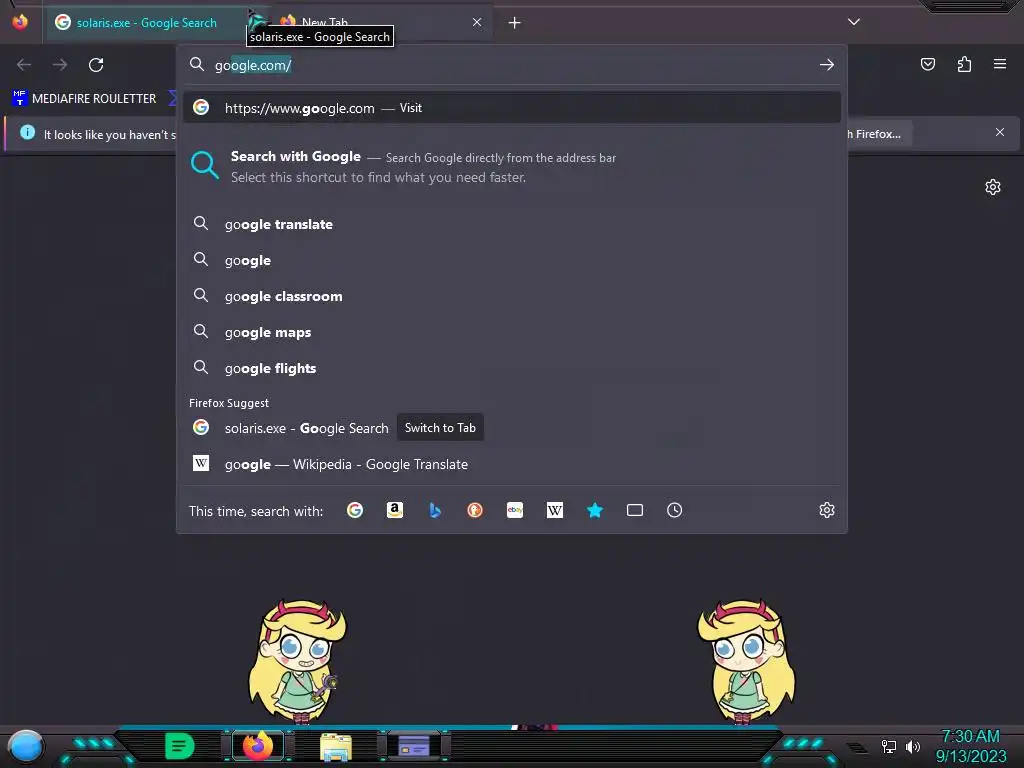Screen dimensions: 1024x768
Task: Open the Firefox hamburger application menu
Action: tap(1000, 64)
